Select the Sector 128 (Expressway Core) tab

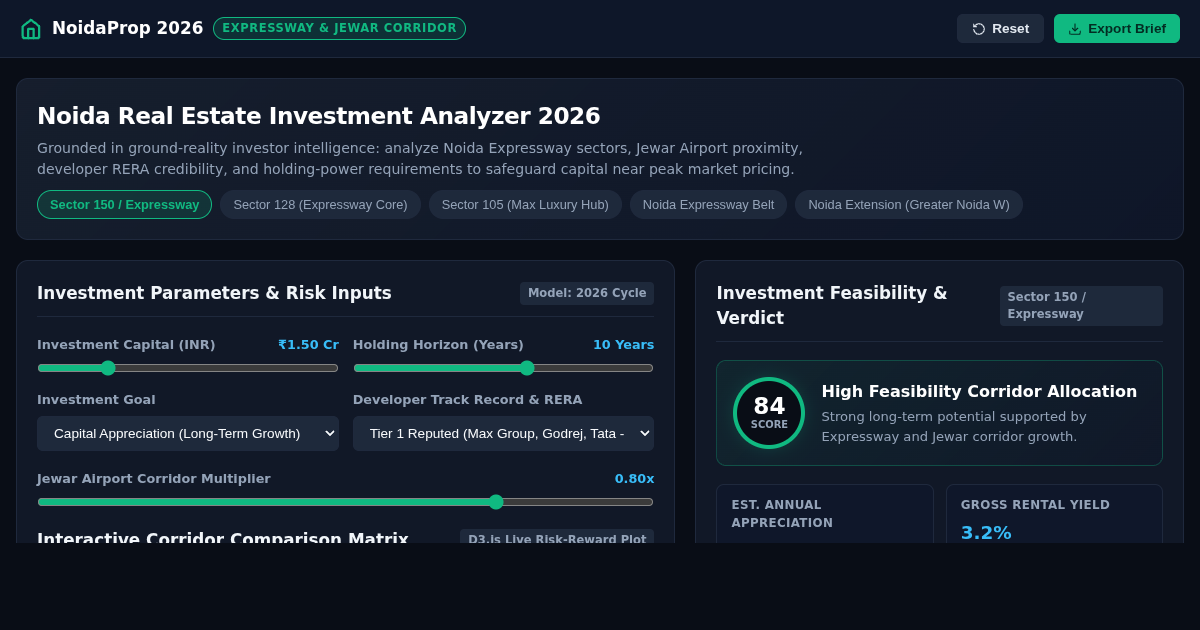pos(320,205)
